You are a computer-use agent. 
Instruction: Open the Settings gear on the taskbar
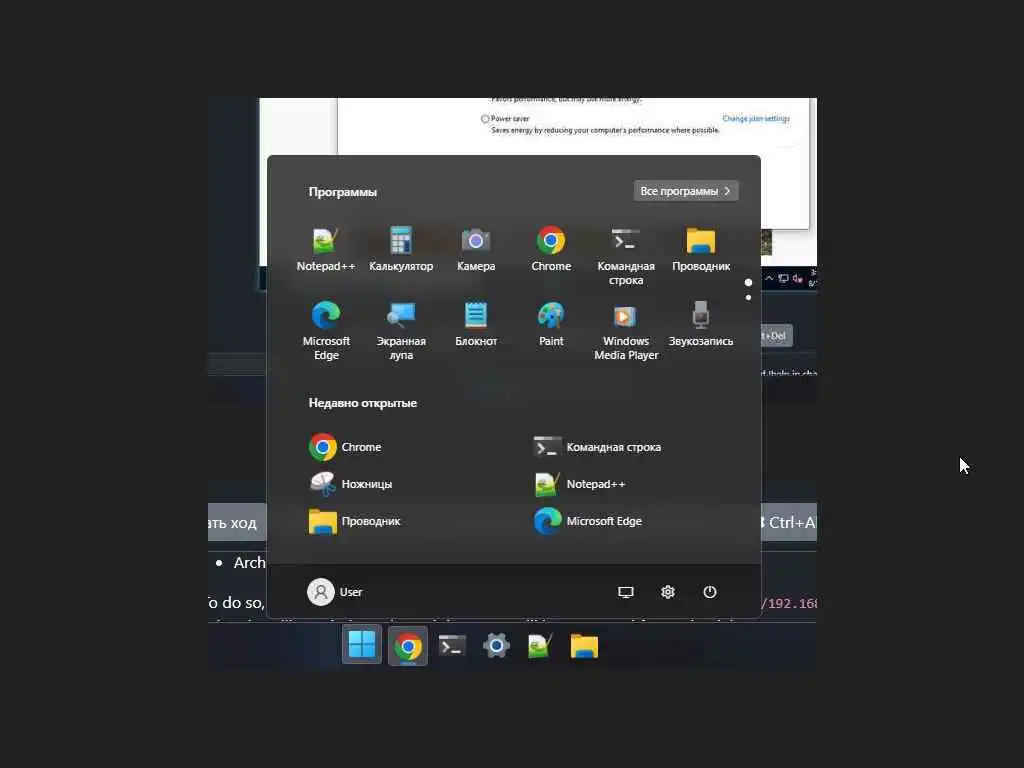click(x=496, y=646)
